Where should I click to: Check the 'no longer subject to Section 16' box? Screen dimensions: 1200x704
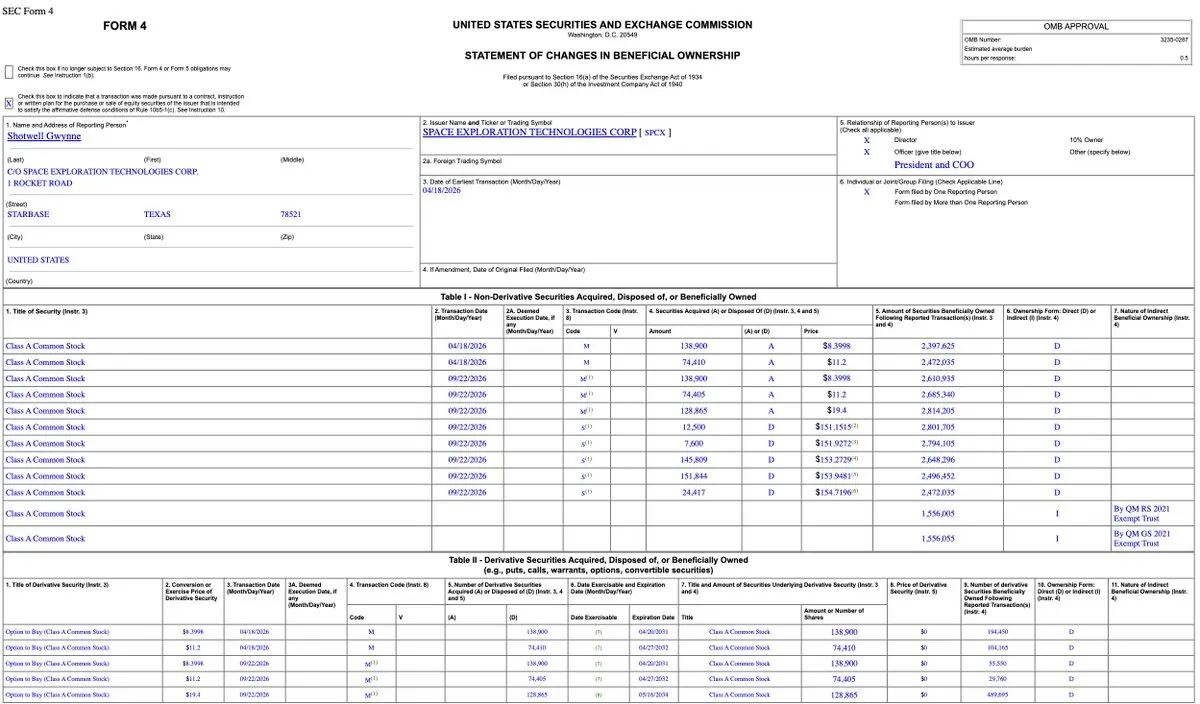coord(9,71)
